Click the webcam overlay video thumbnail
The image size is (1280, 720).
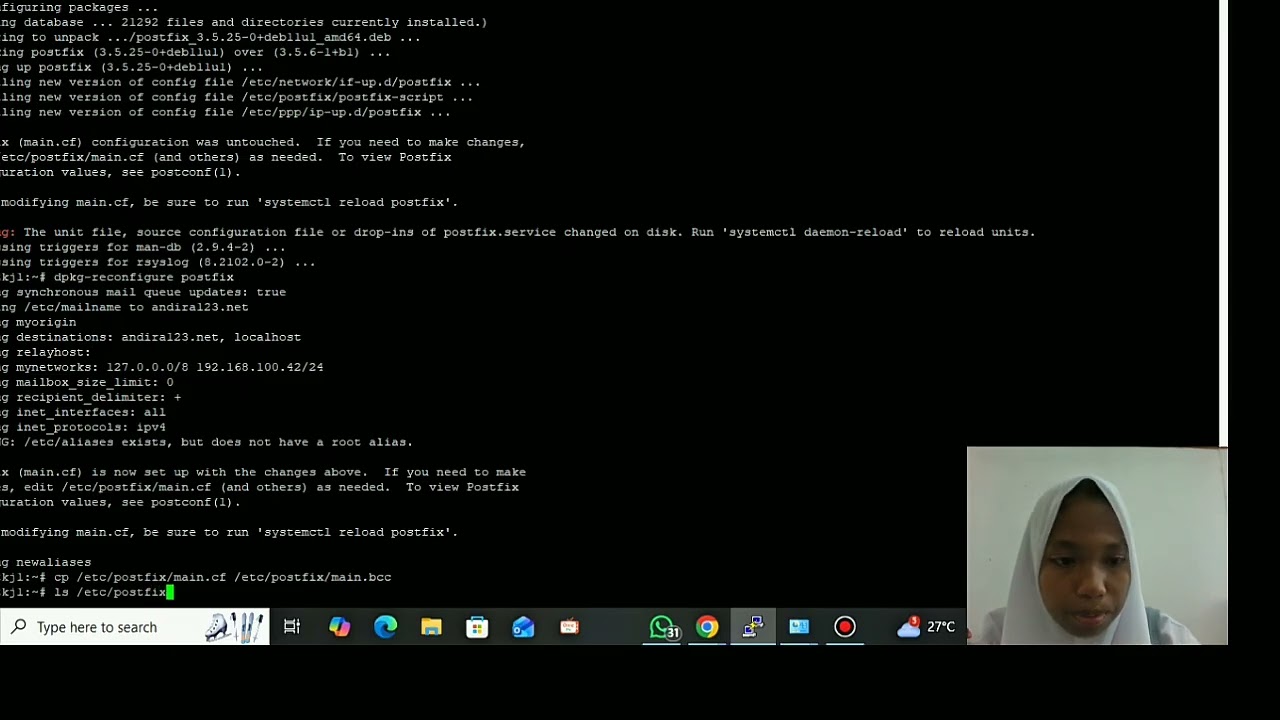pos(1097,546)
